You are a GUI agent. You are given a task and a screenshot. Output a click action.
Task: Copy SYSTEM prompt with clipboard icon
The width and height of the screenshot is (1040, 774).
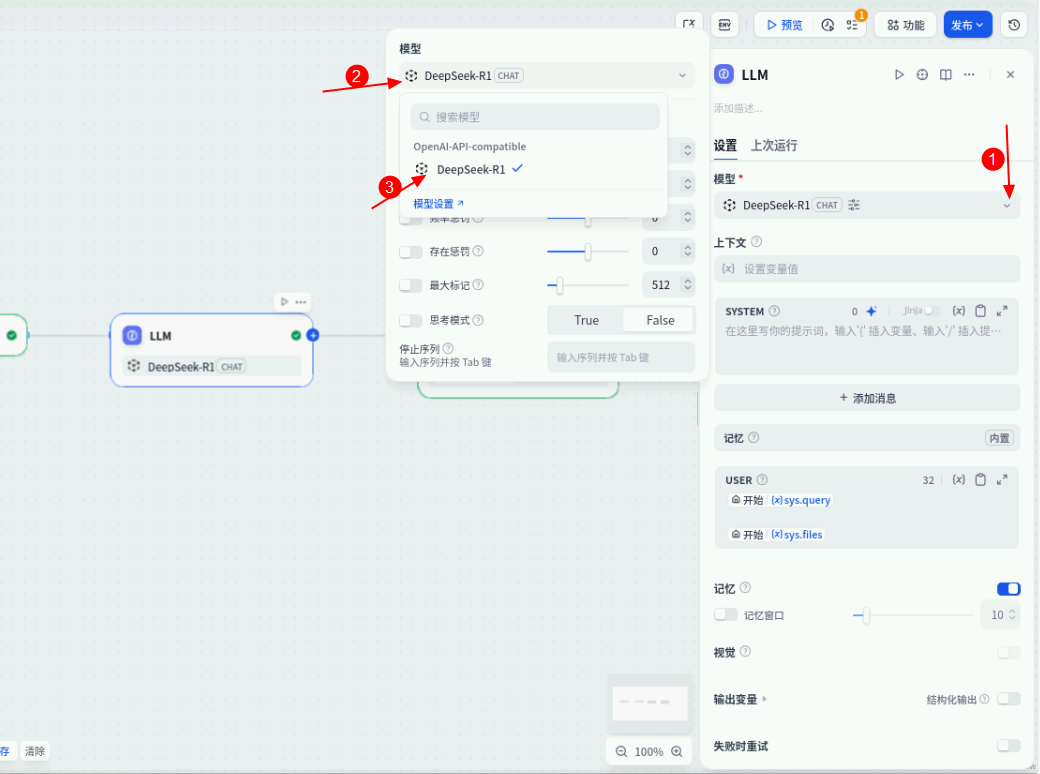click(x=980, y=311)
